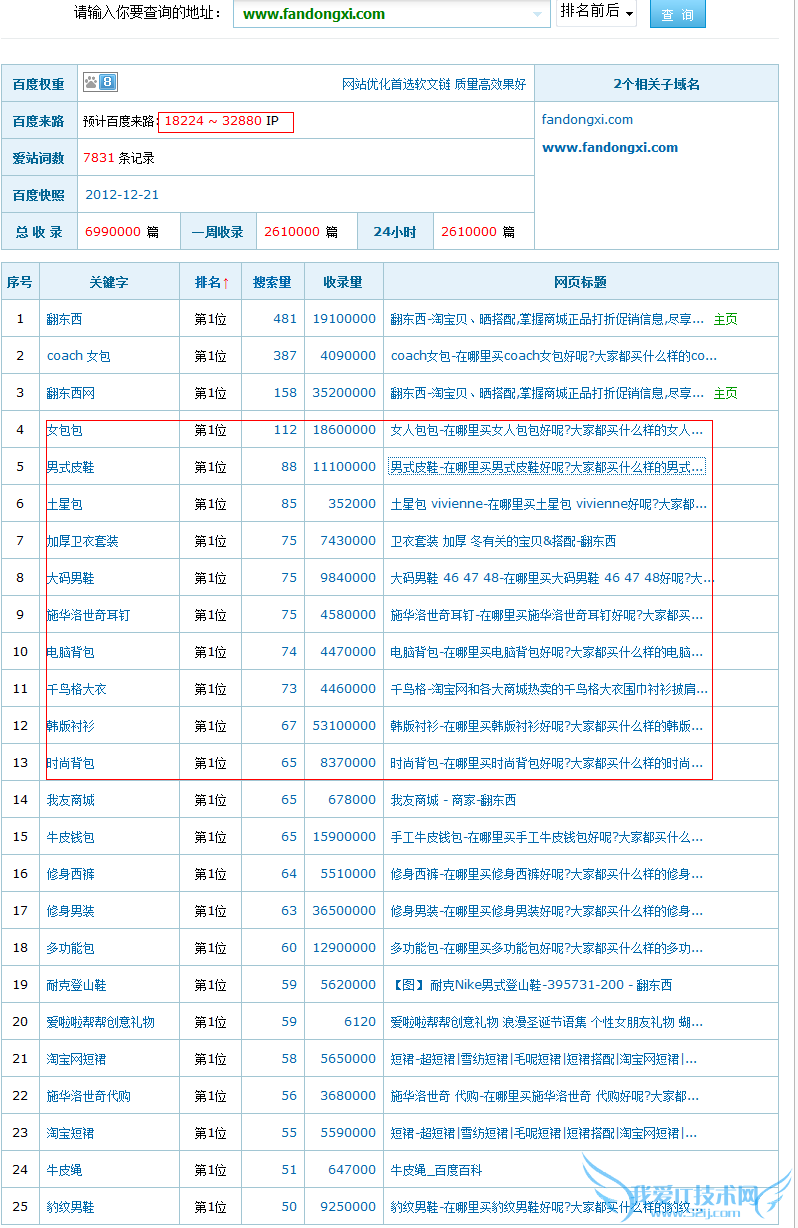Open the keyword 翻东西 link
This screenshot has height=1228, width=798.
pos(65,320)
